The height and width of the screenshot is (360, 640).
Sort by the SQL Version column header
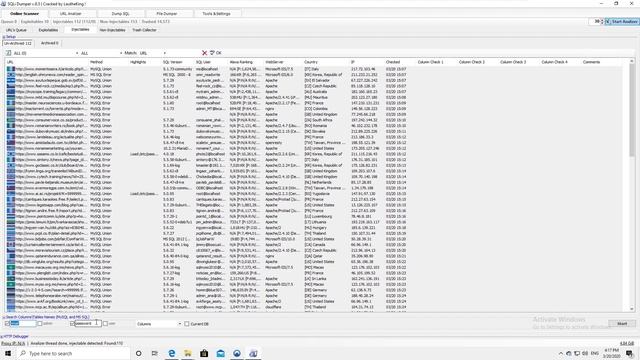(173, 62)
